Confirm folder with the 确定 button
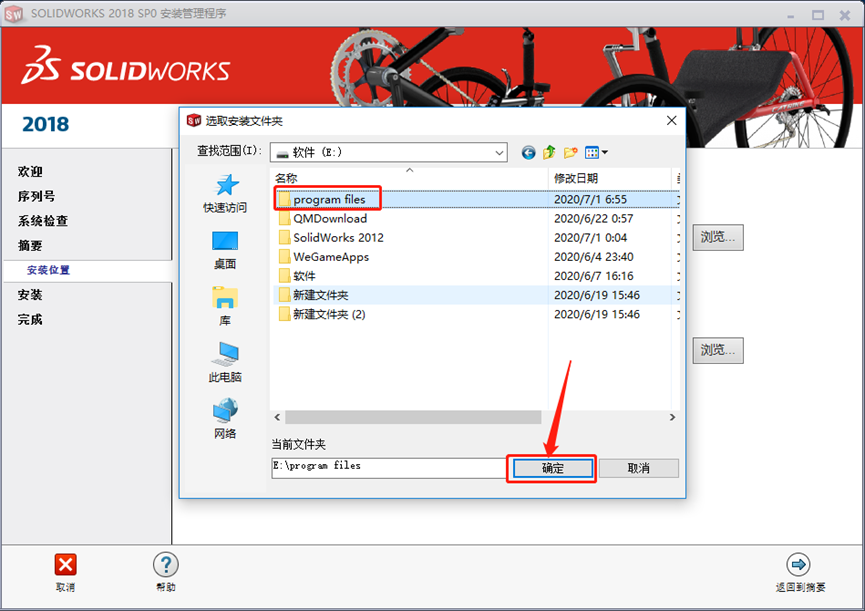The width and height of the screenshot is (865, 611). [x=551, y=468]
